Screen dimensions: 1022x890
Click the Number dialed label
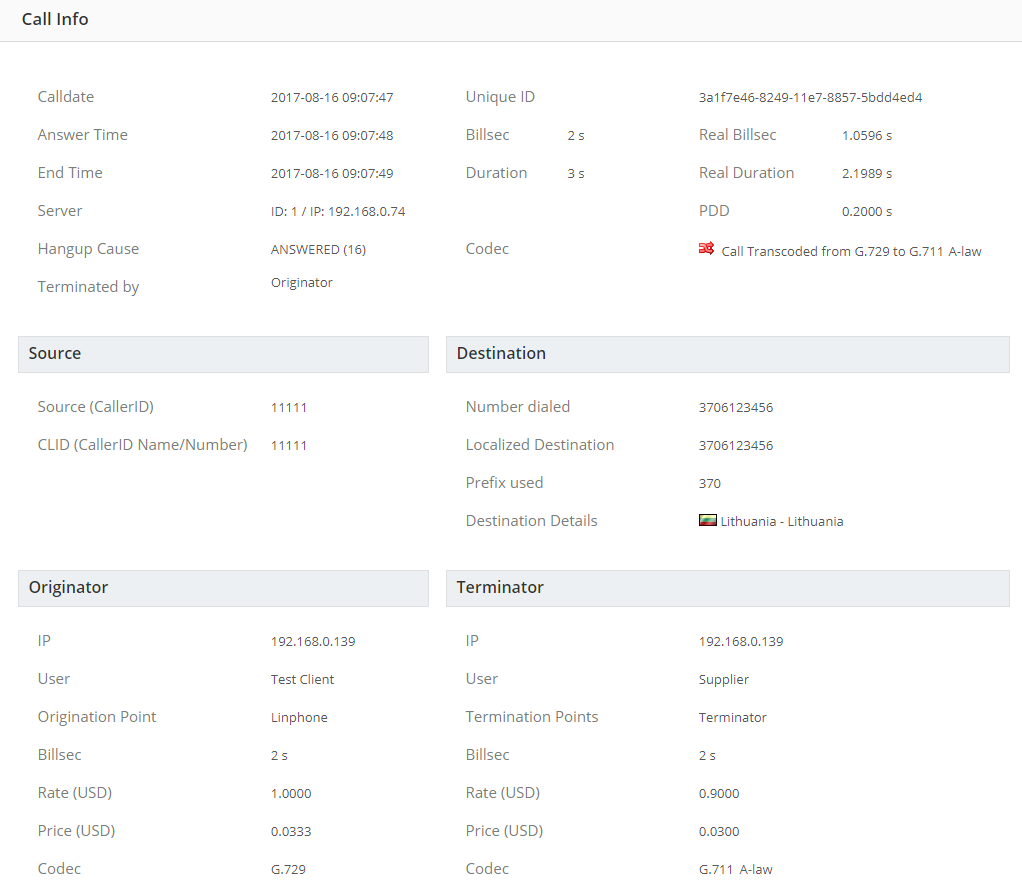pyautogui.click(x=518, y=407)
